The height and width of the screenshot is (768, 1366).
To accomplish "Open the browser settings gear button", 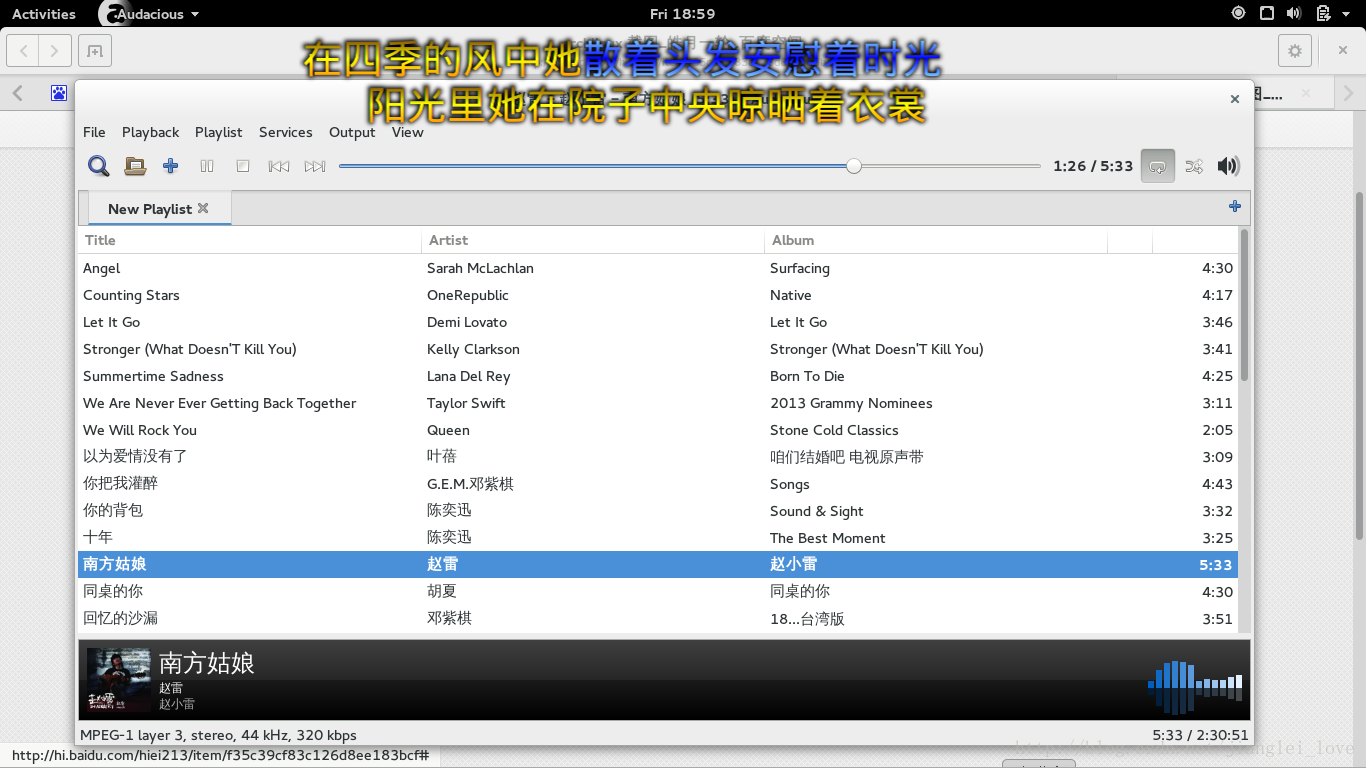I will coord(1295,50).
